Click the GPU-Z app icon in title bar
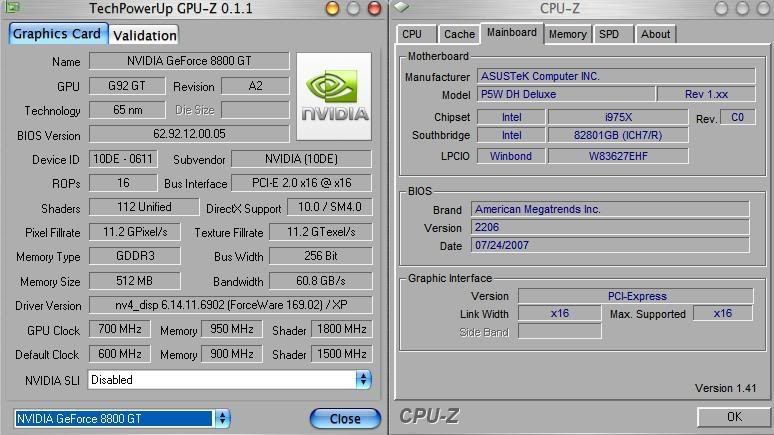Image resolution: width=774 pixels, height=435 pixels. [x=12, y=7]
